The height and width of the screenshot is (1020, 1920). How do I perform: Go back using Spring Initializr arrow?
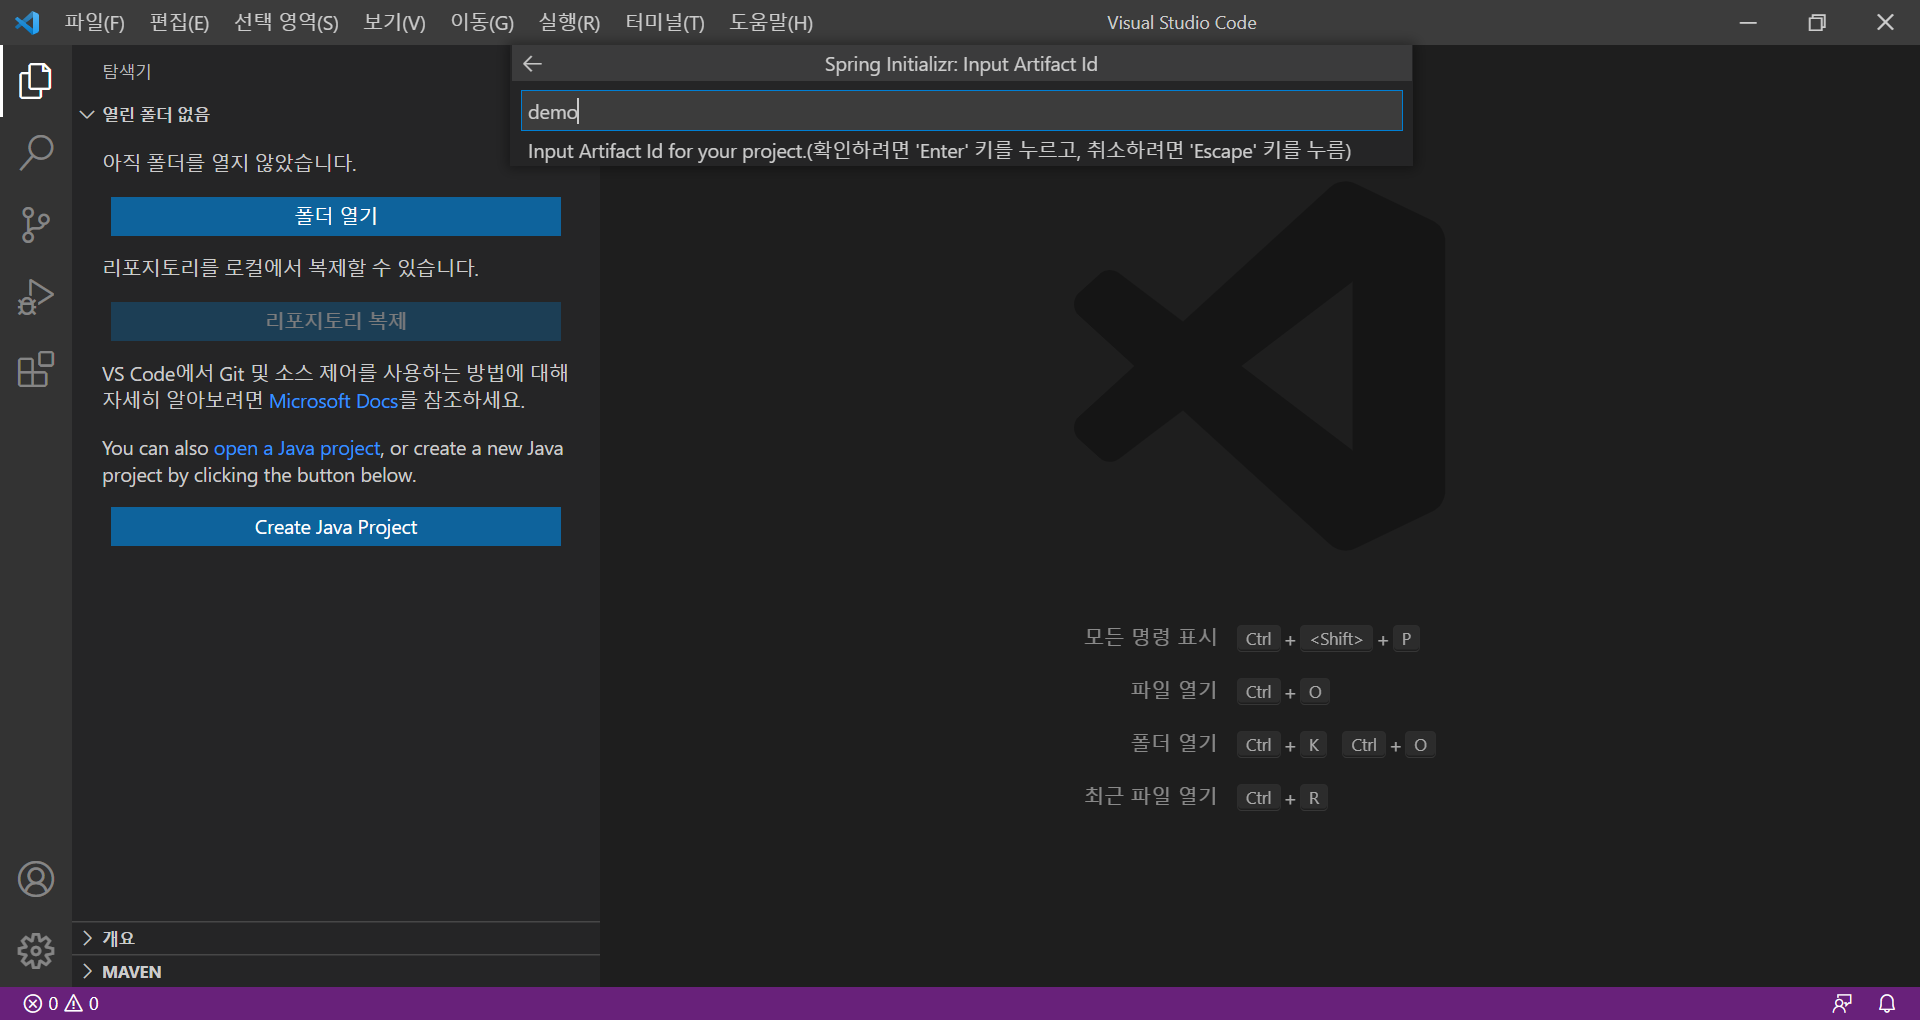point(533,64)
